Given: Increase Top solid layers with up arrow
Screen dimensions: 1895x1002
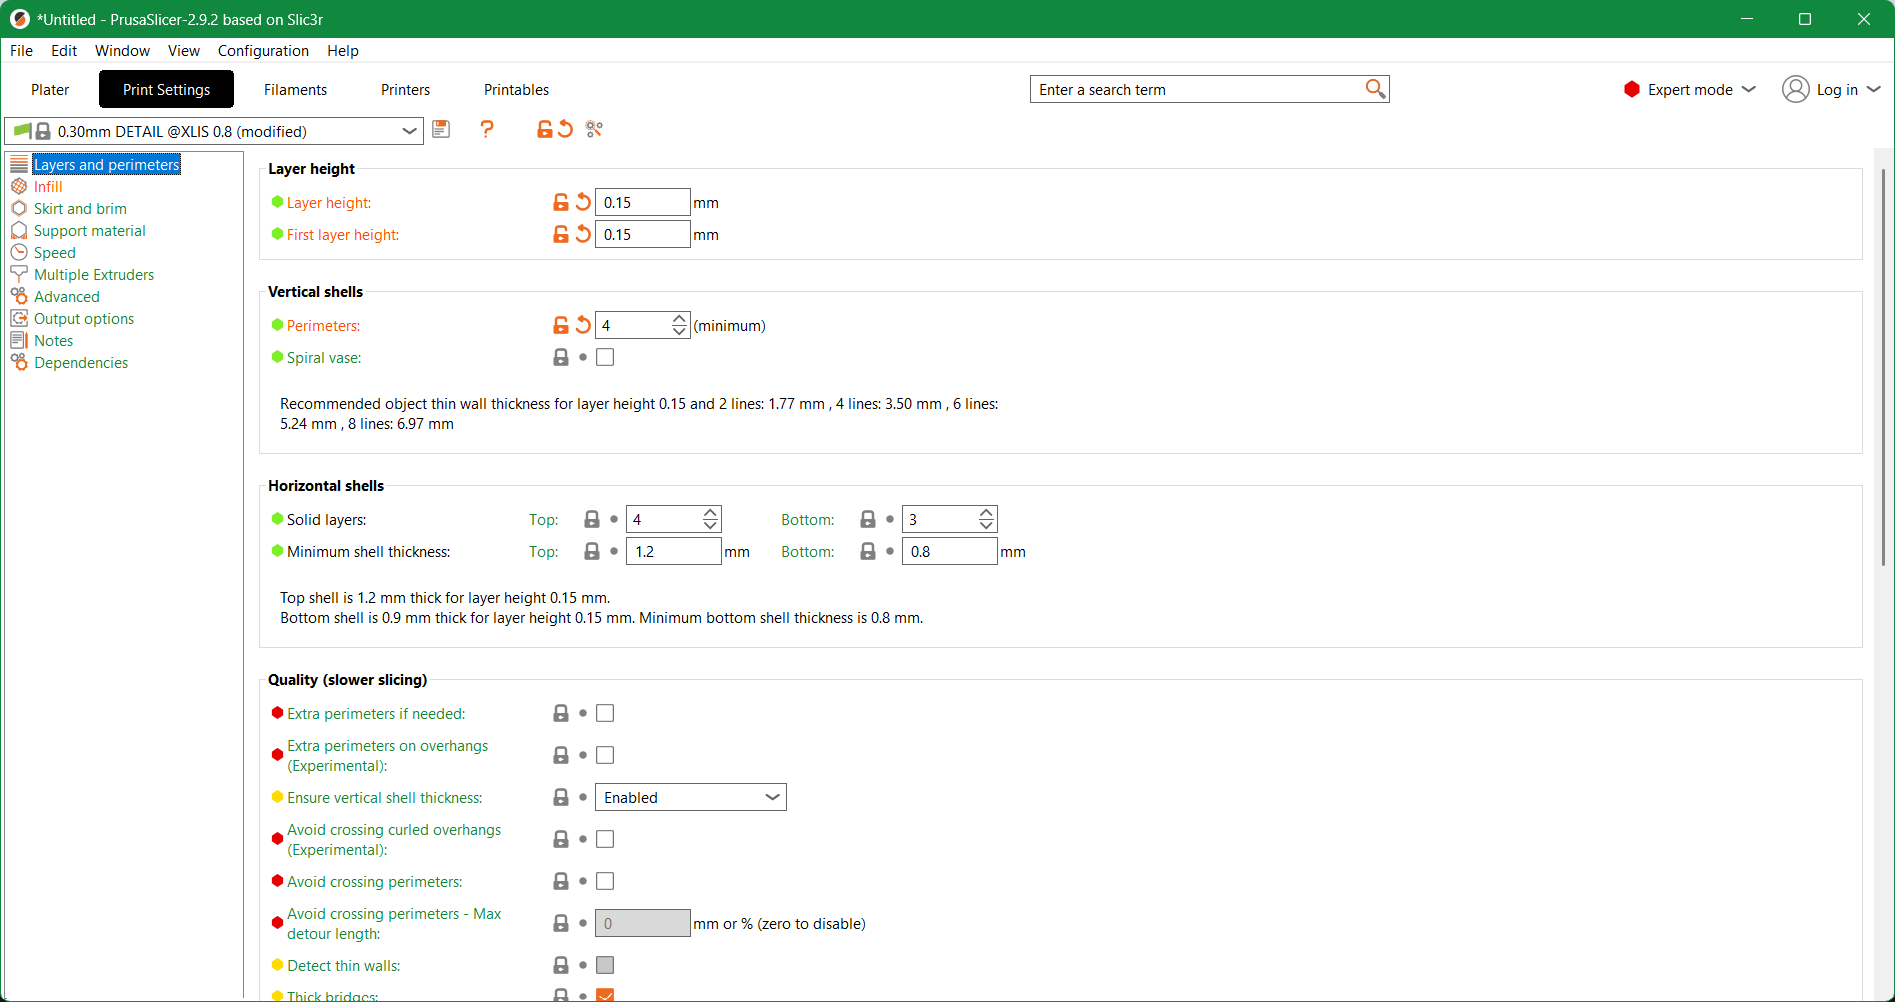Looking at the screenshot, I should 710,513.
